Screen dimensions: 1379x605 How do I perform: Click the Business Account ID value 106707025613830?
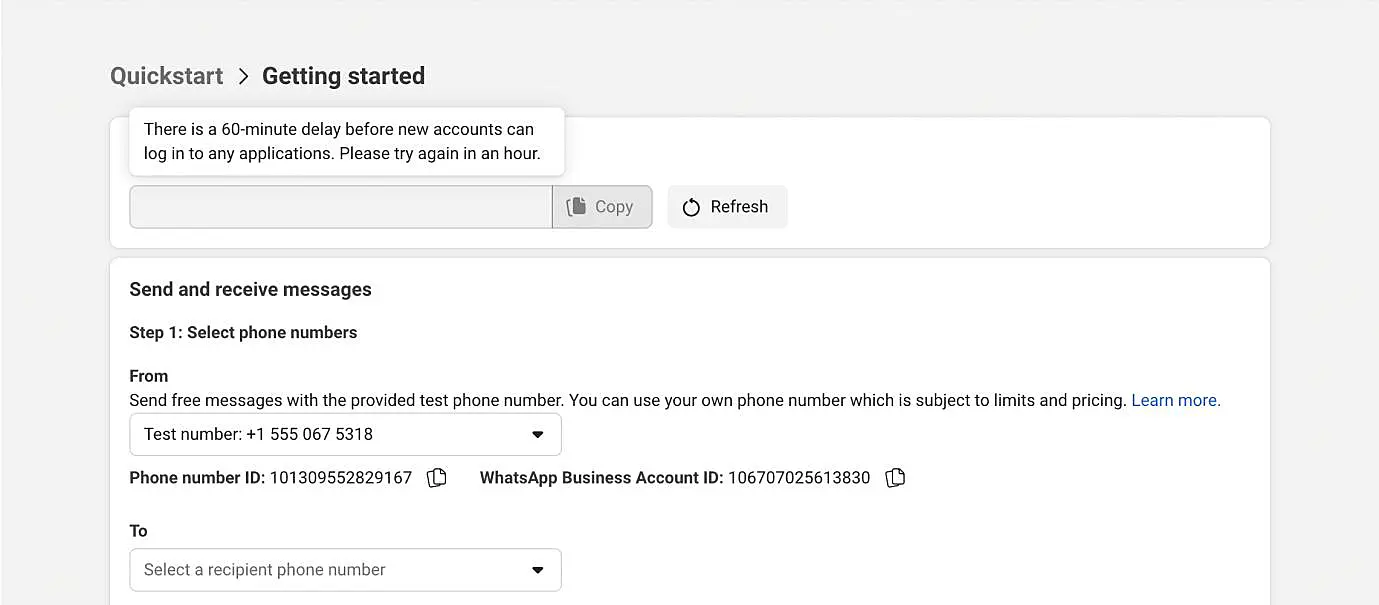point(799,478)
